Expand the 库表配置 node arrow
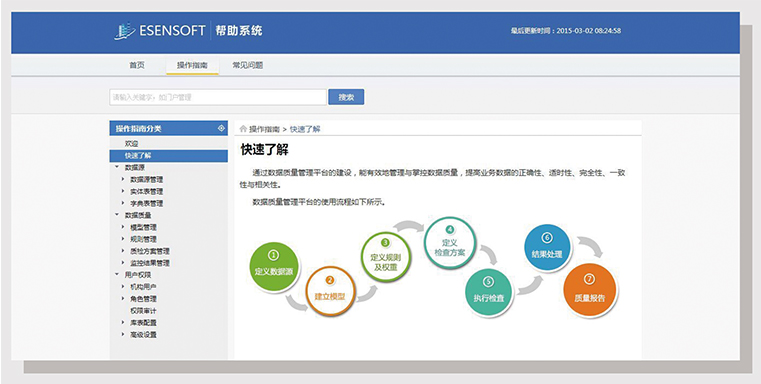Viewport: 761px width, 384px height. 123,322
